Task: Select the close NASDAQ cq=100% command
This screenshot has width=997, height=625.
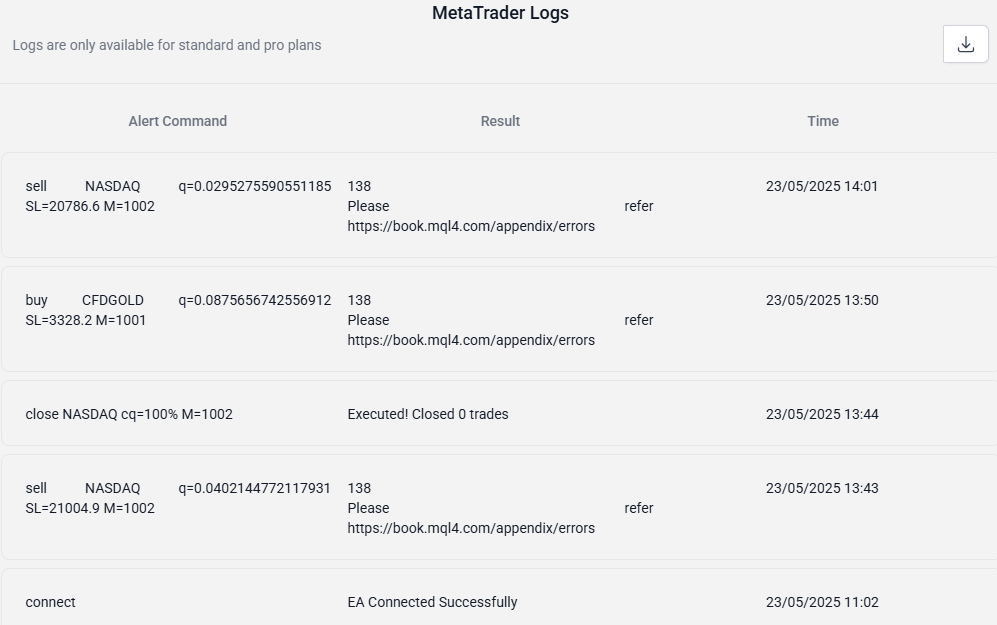Action: point(129,414)
